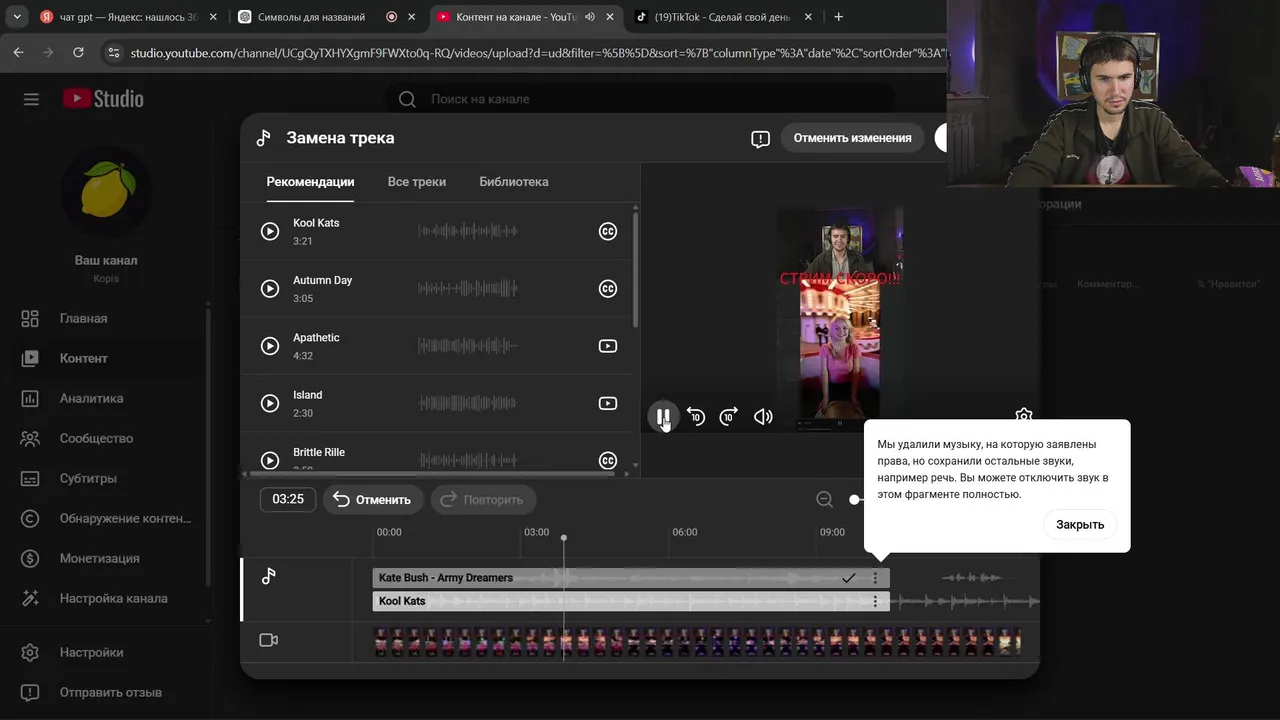
Task: Click the video track camera icon in timeline
Action: pos(268,640)
